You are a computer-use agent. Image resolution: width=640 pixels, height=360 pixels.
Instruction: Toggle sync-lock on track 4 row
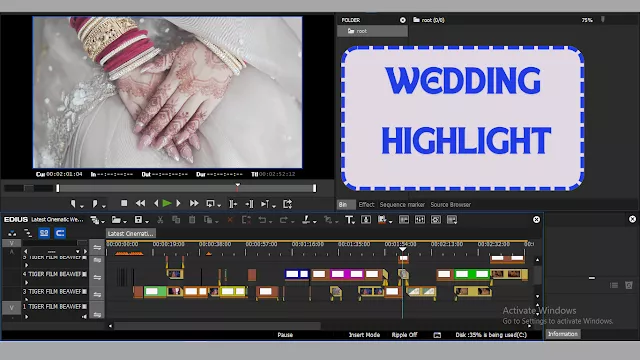click(x=97, y=277)
